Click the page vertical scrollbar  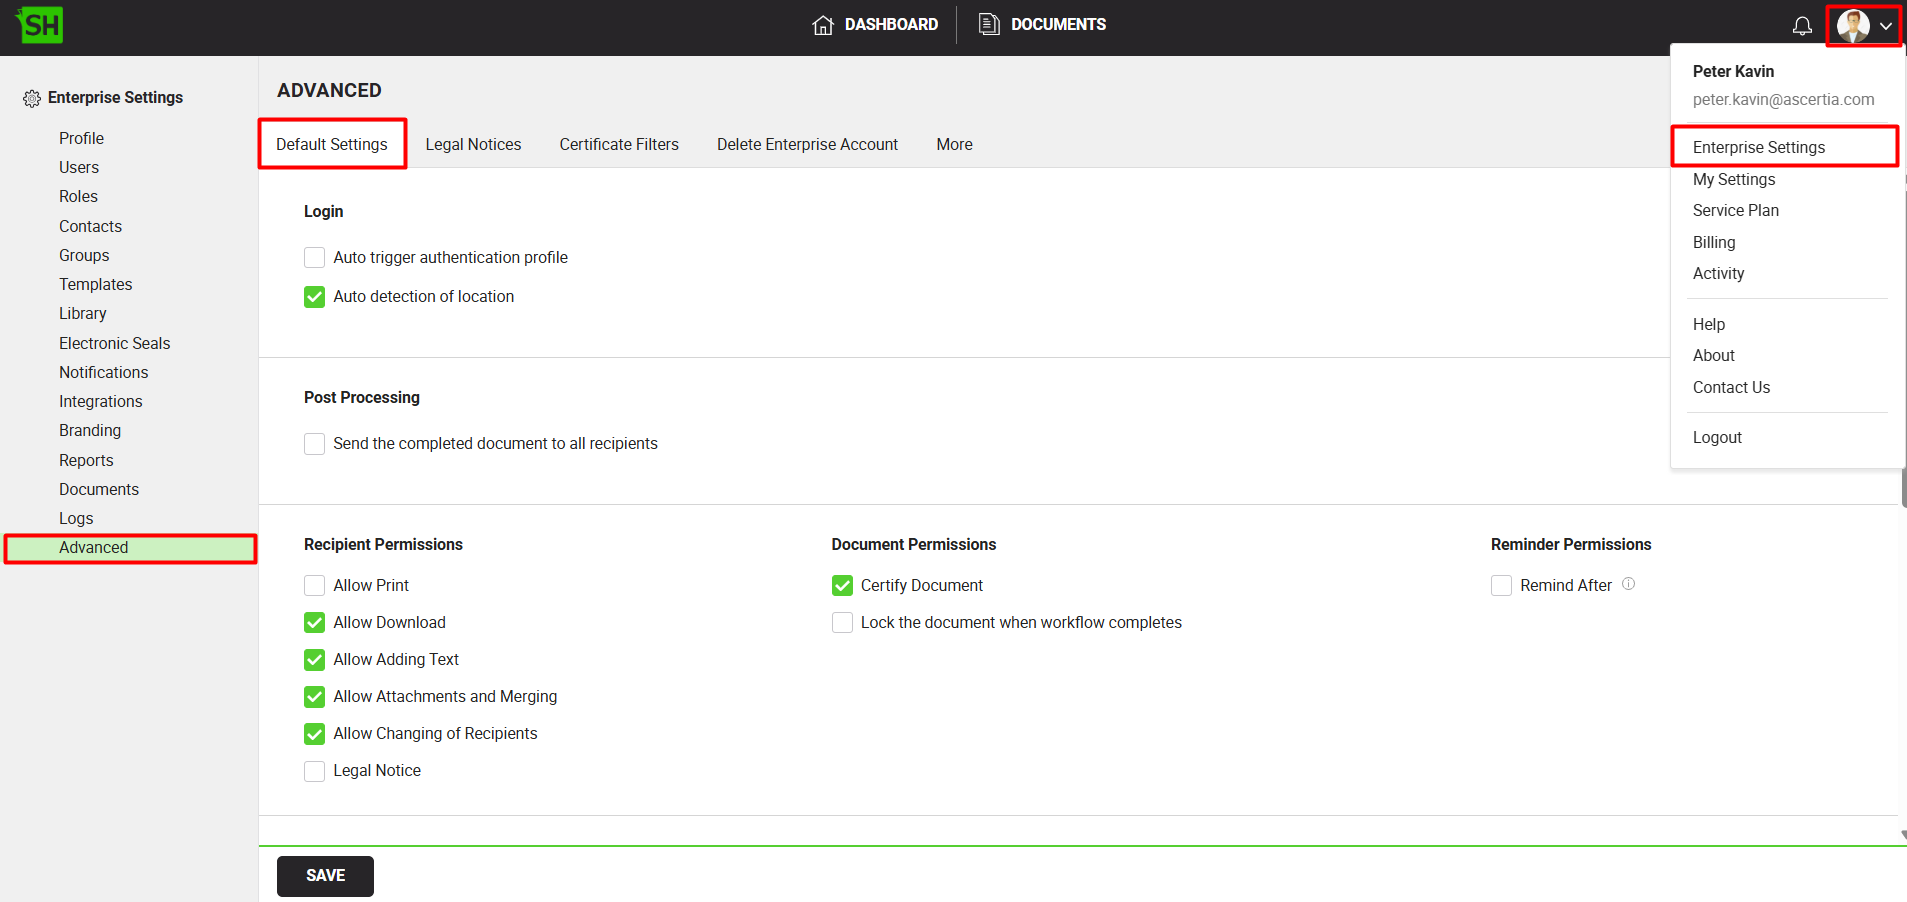pyautogui.click(x=1902, y=488)
